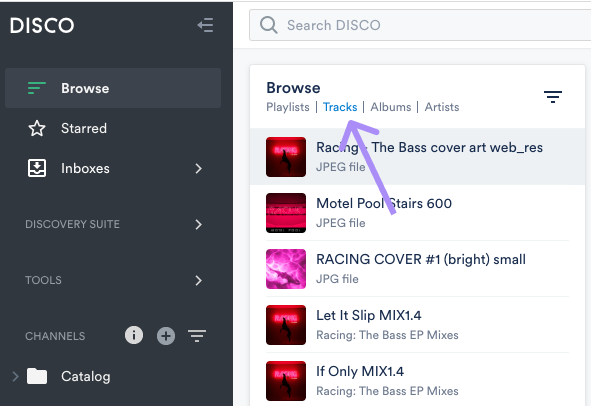Add a new channel with the plus icon
This screenshot has width=591, height=406.
point(166,336)
